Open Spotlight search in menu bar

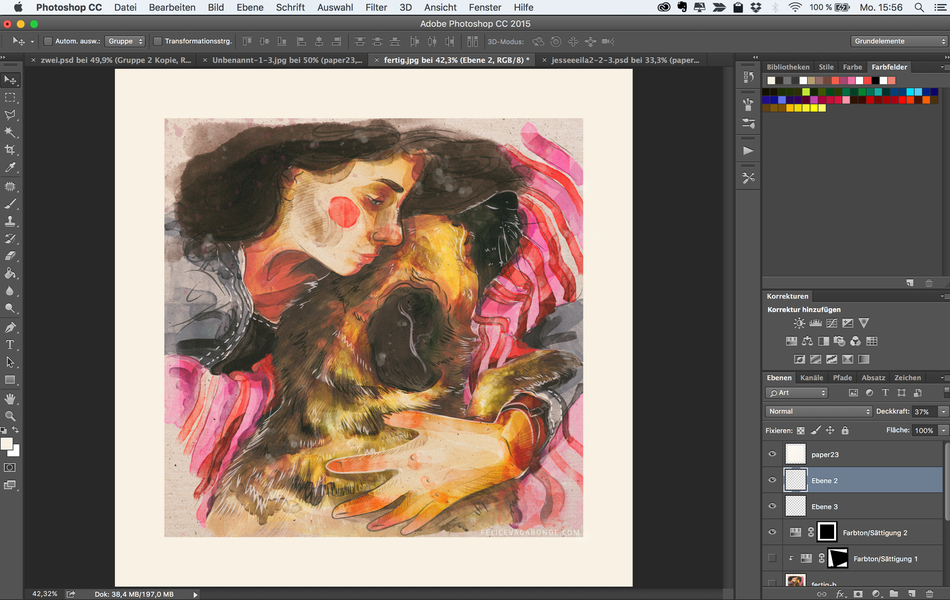tap(919, 7)
